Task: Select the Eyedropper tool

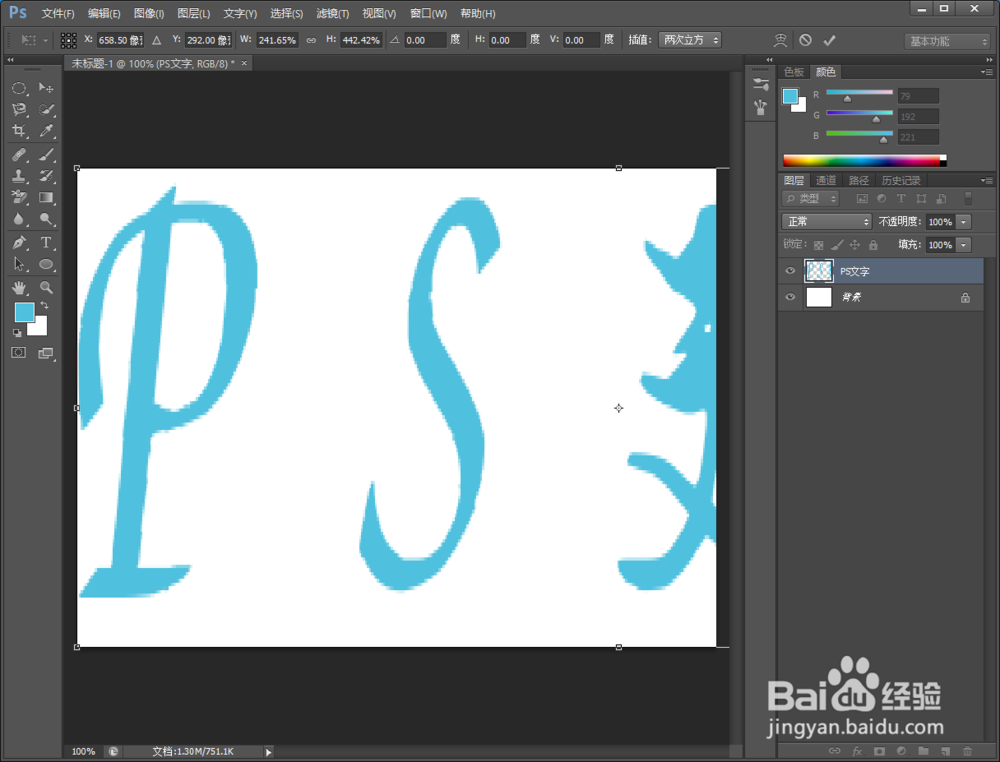Action: (x=46, y=131)
